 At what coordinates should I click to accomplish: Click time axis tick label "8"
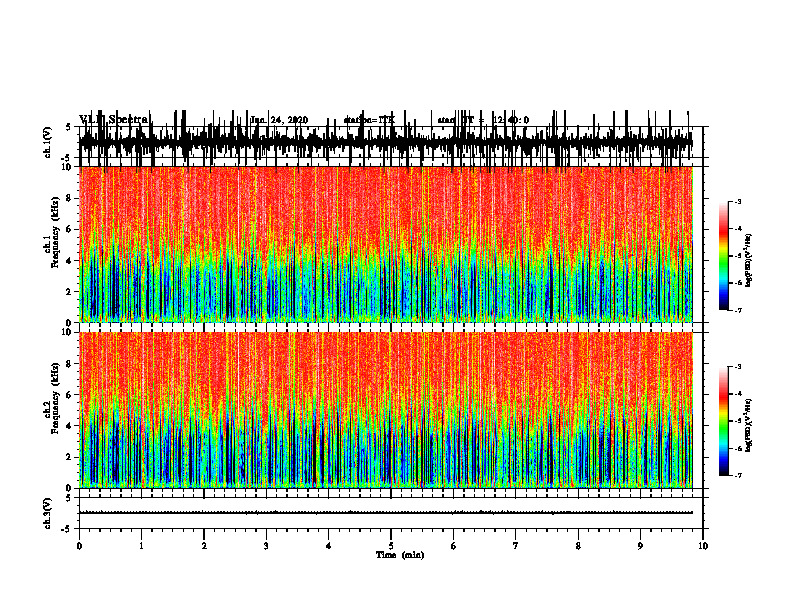click(x=578, y=546)
